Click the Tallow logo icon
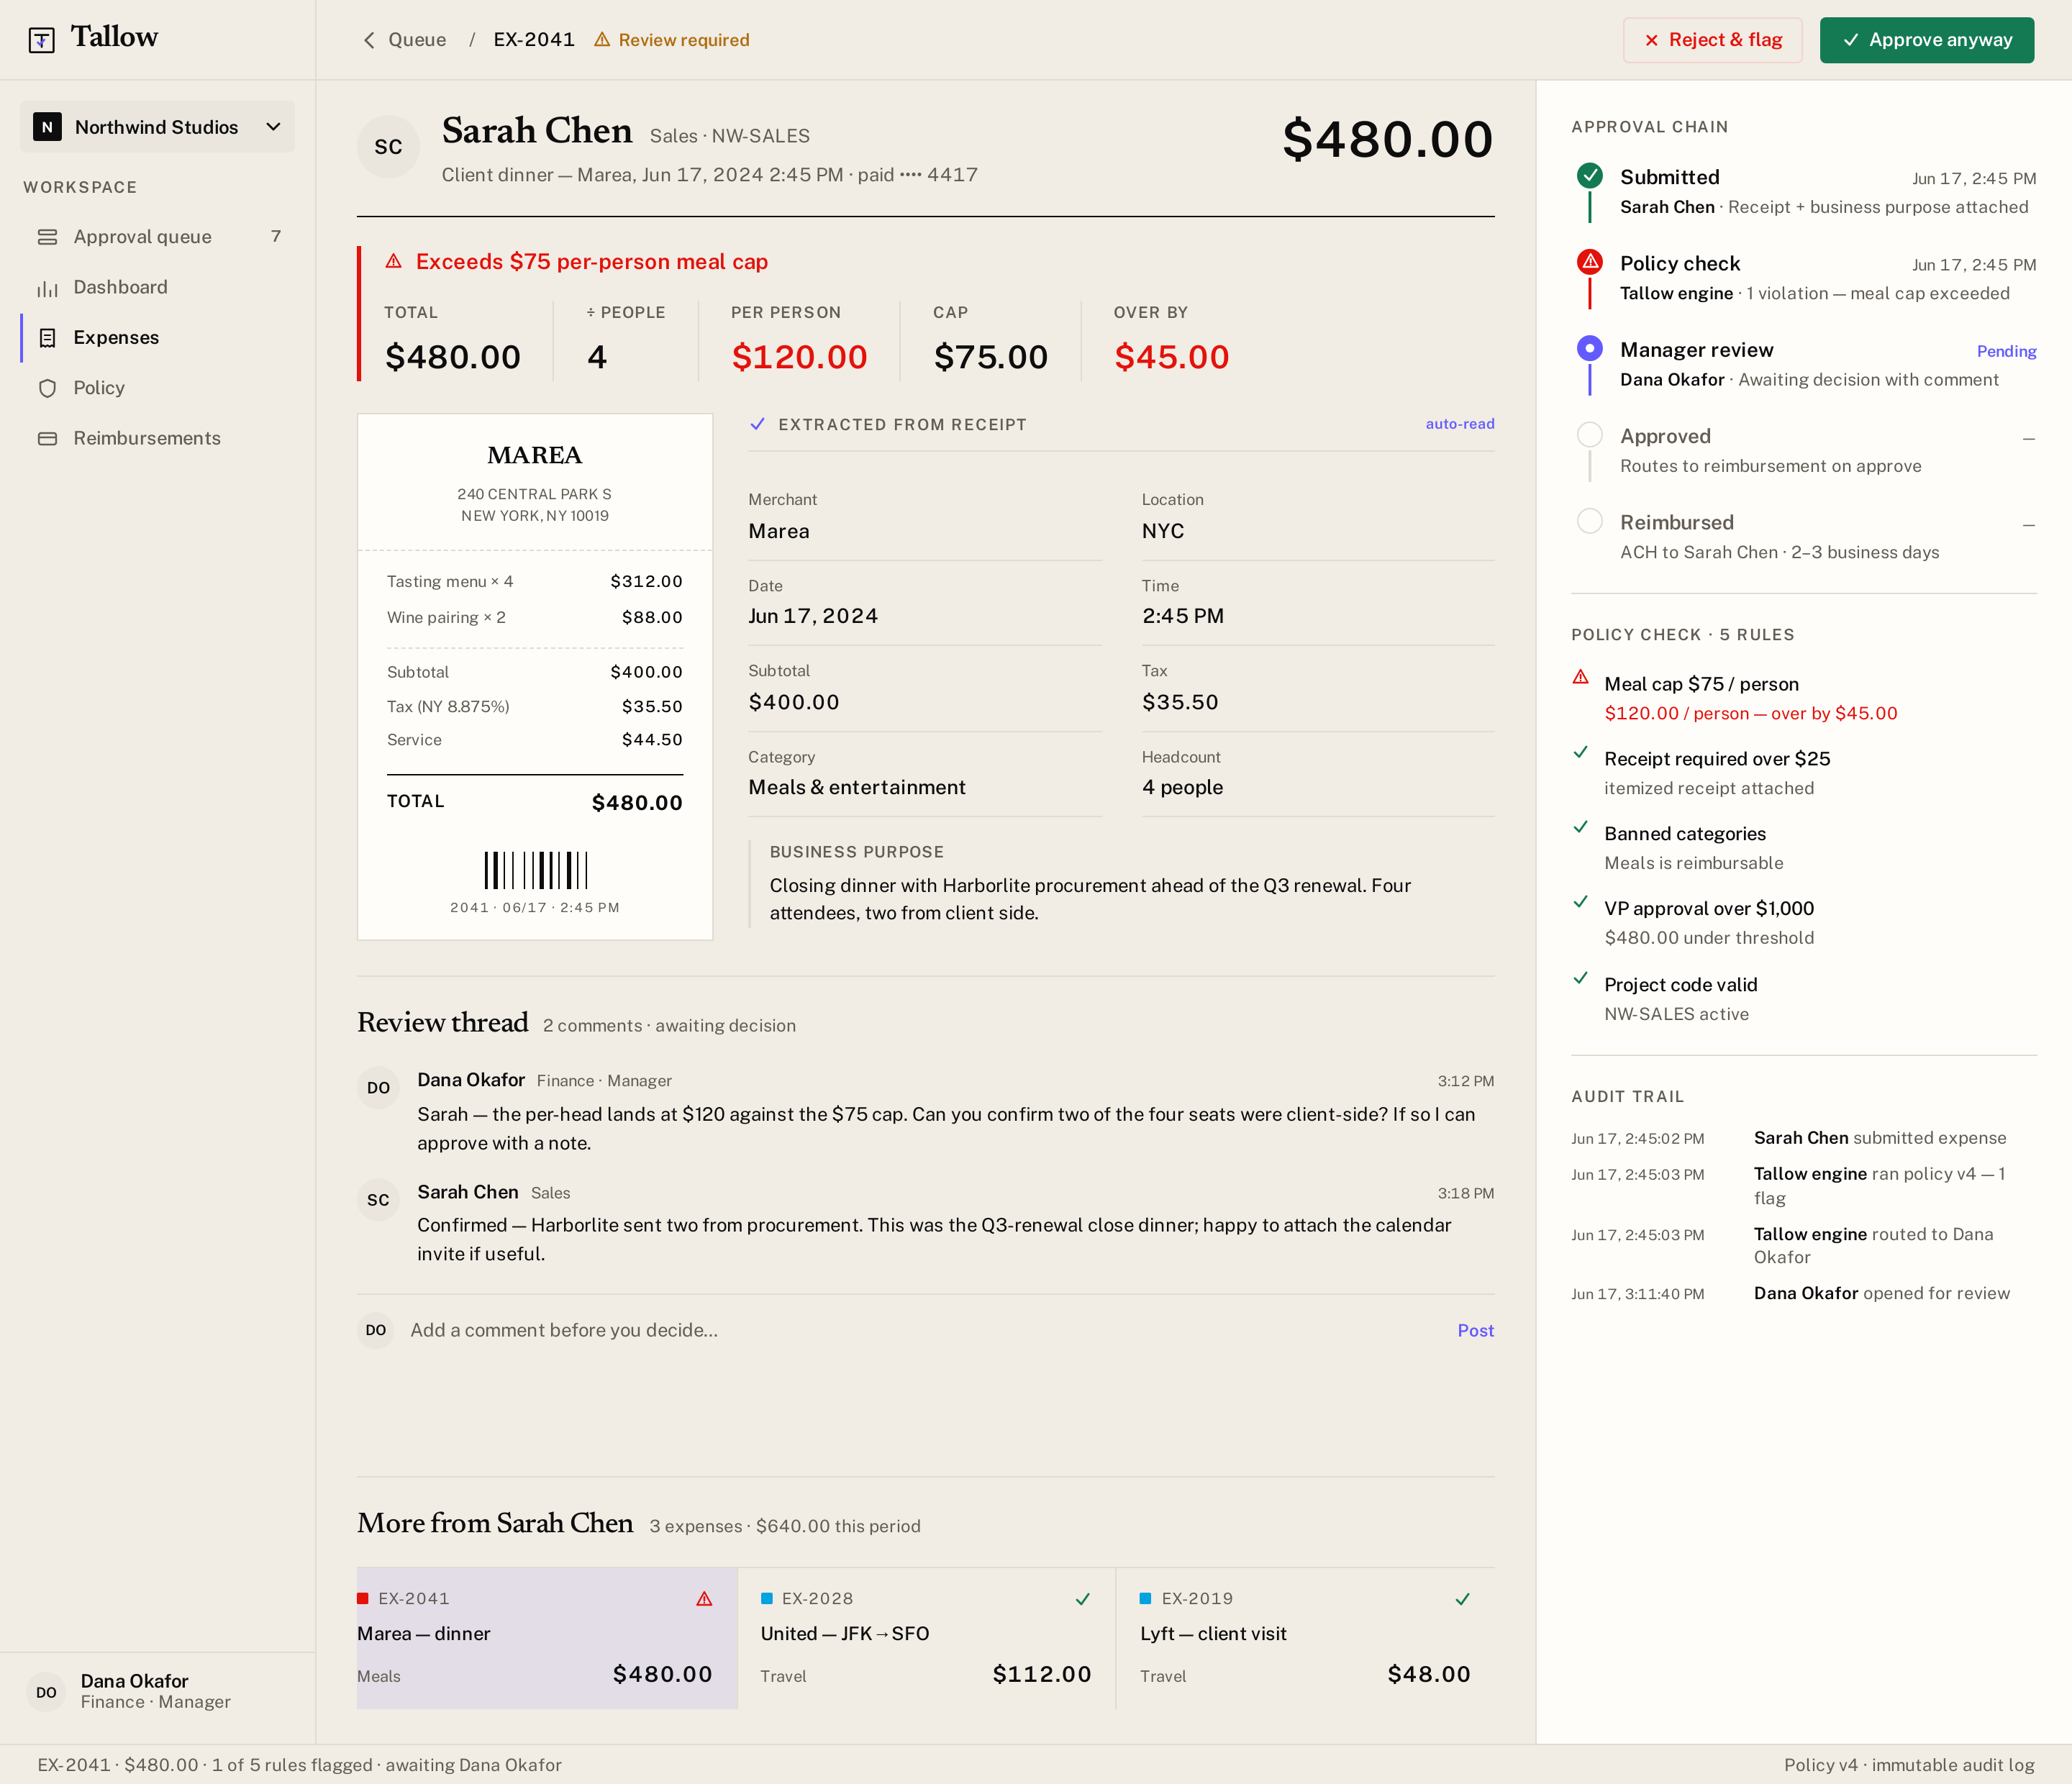This screenshot has width=2072, height=1784. [42, 40]
